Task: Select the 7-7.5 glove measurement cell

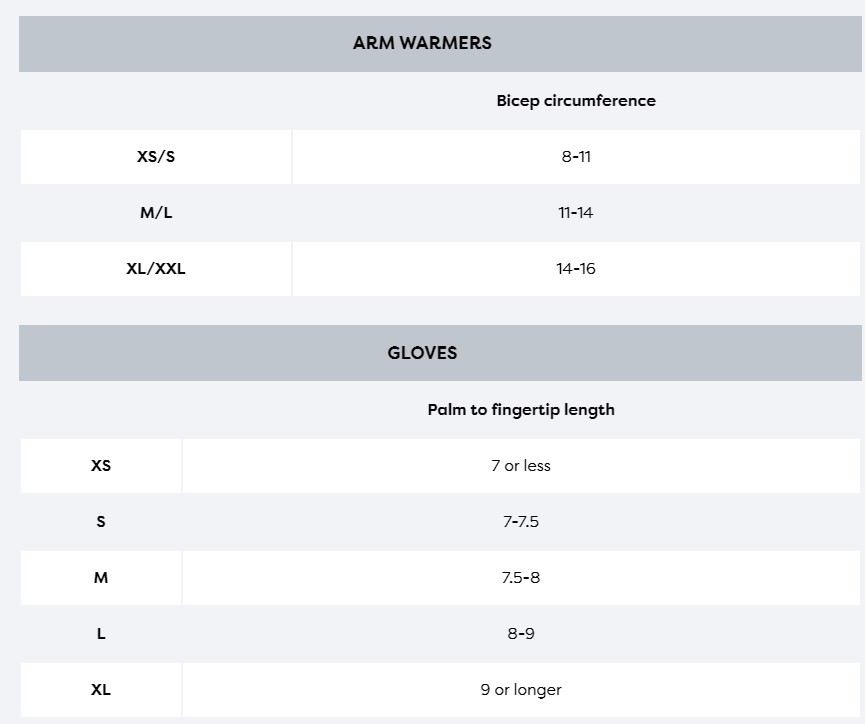Action: (x=521, y=521)
